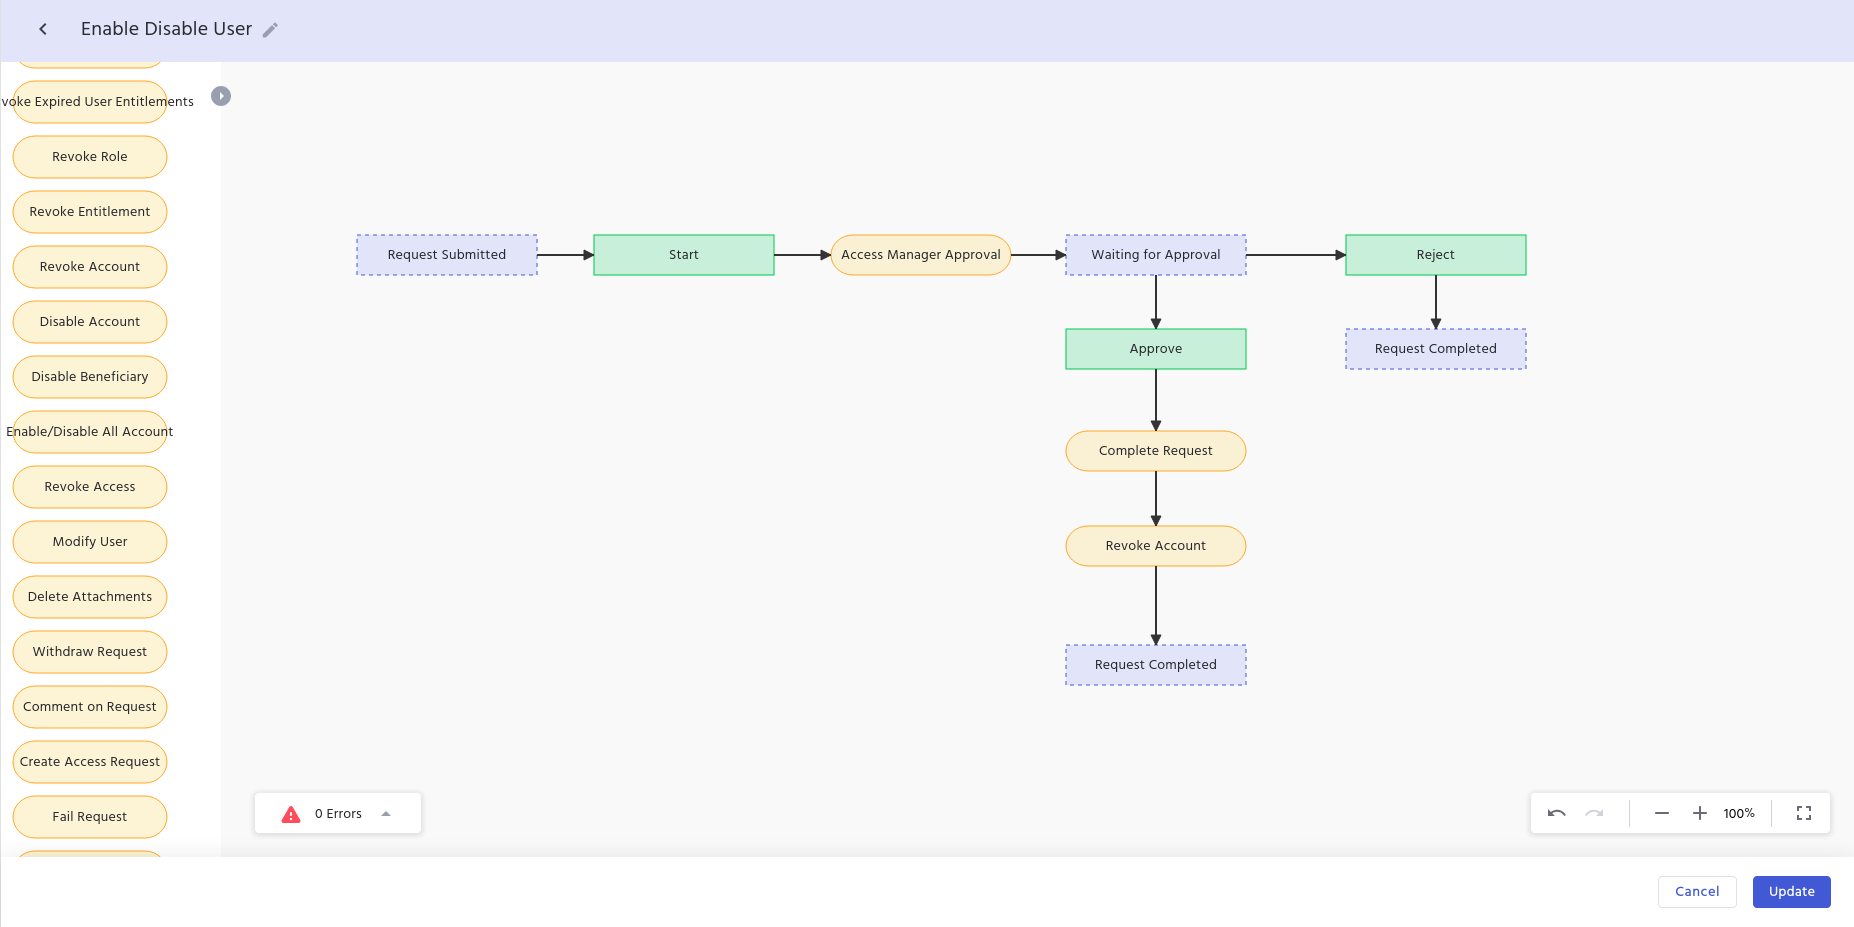This screenshot has width=1854, height=927.
Task: Edit workflow name with pencil icon
Action: [x=270, y=30]
